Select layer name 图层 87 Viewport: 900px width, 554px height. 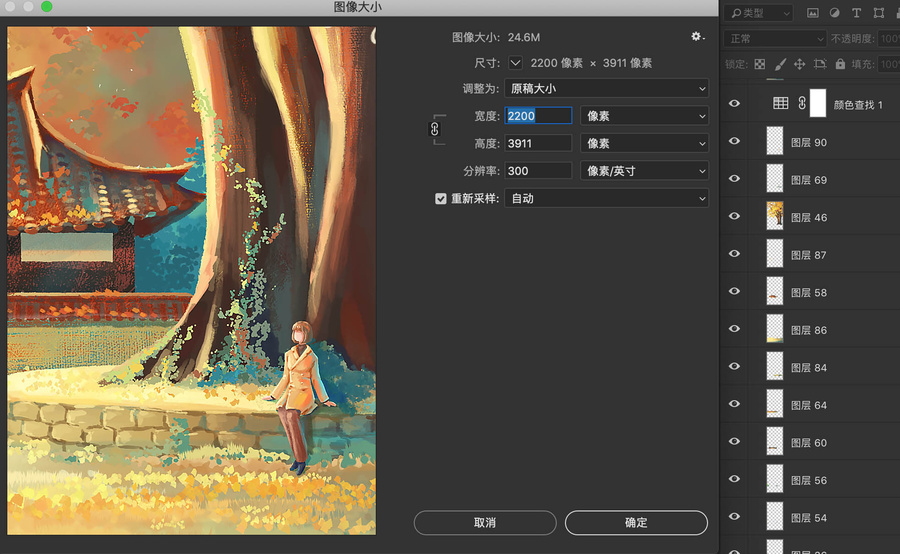pyautogui.click(x=809, y=255)
